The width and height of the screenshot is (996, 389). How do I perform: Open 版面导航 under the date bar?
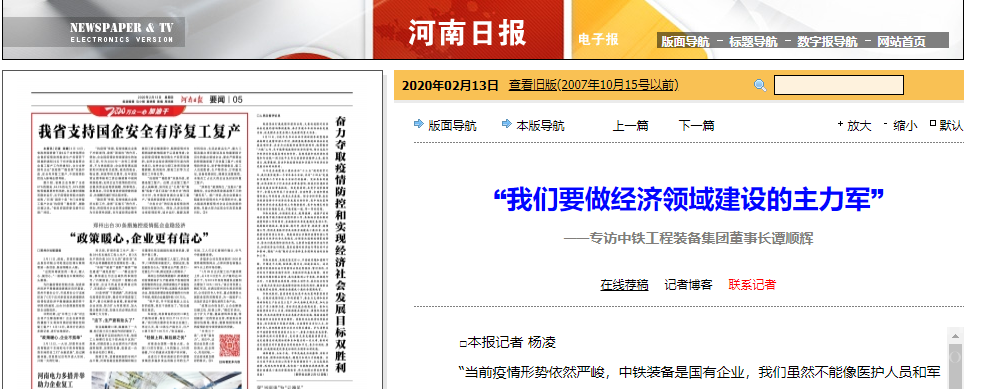452,126
